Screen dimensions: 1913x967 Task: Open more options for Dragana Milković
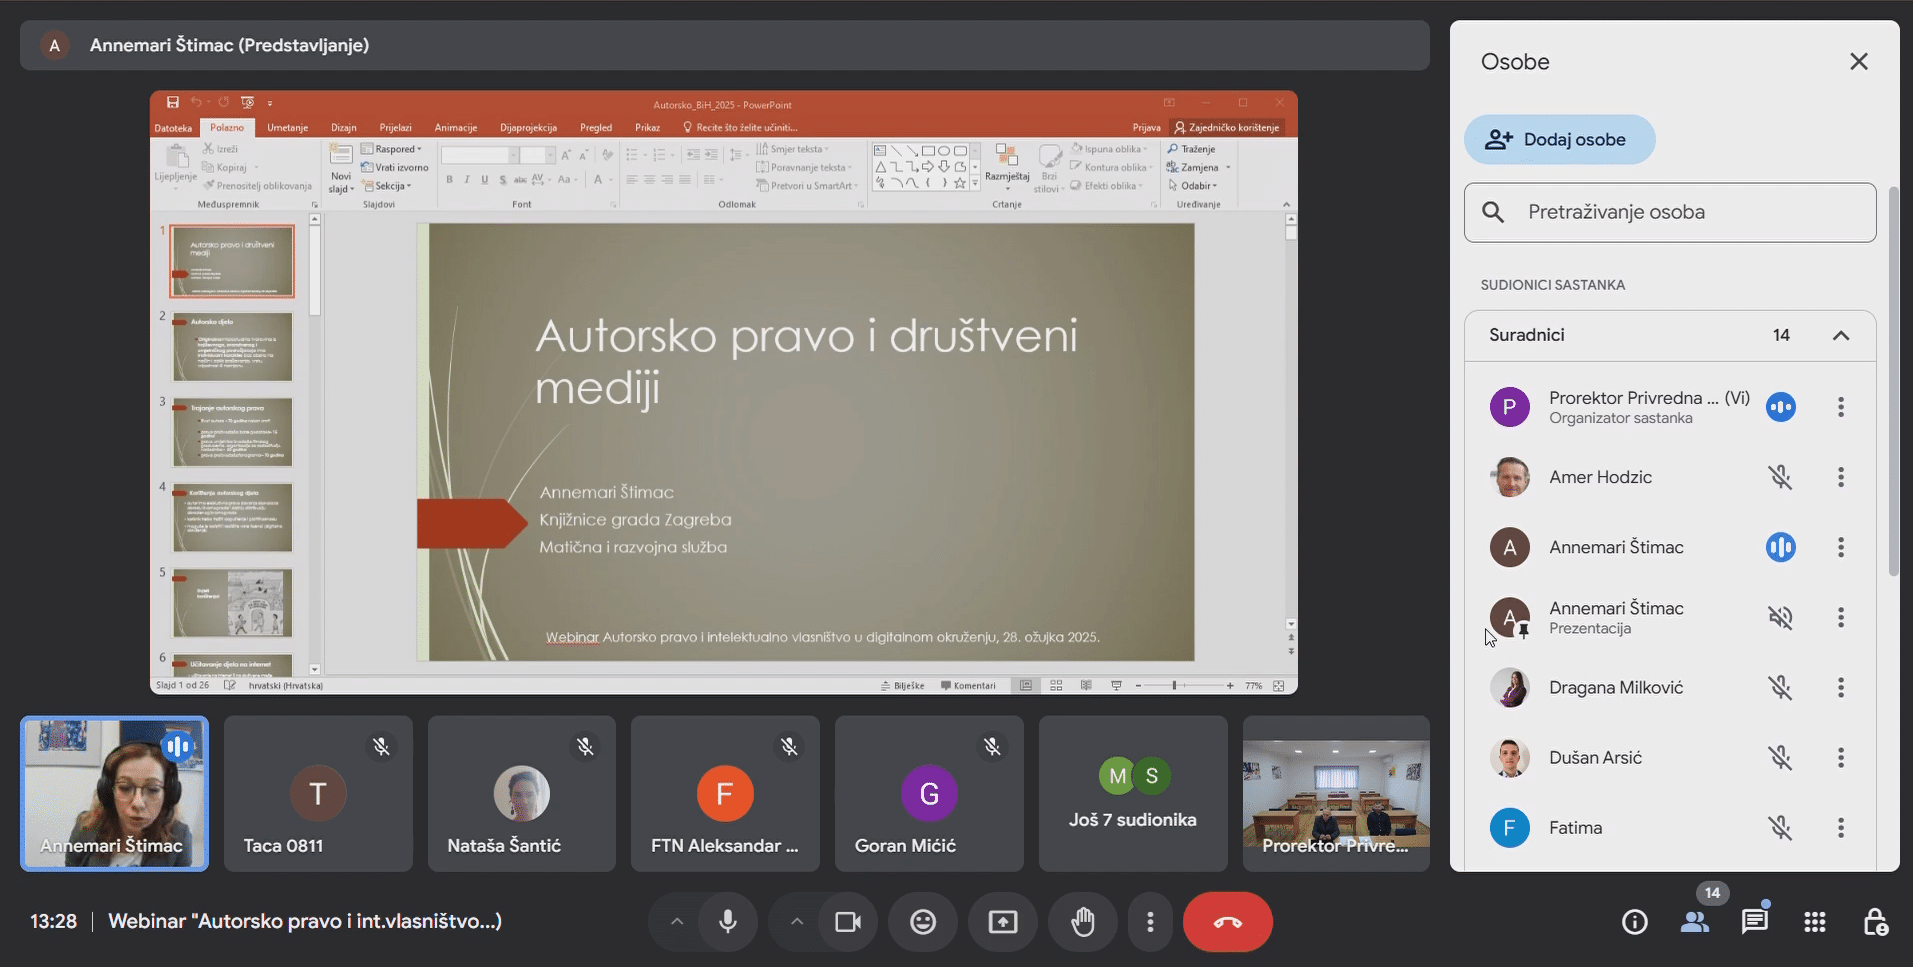tap(1841, 687)
